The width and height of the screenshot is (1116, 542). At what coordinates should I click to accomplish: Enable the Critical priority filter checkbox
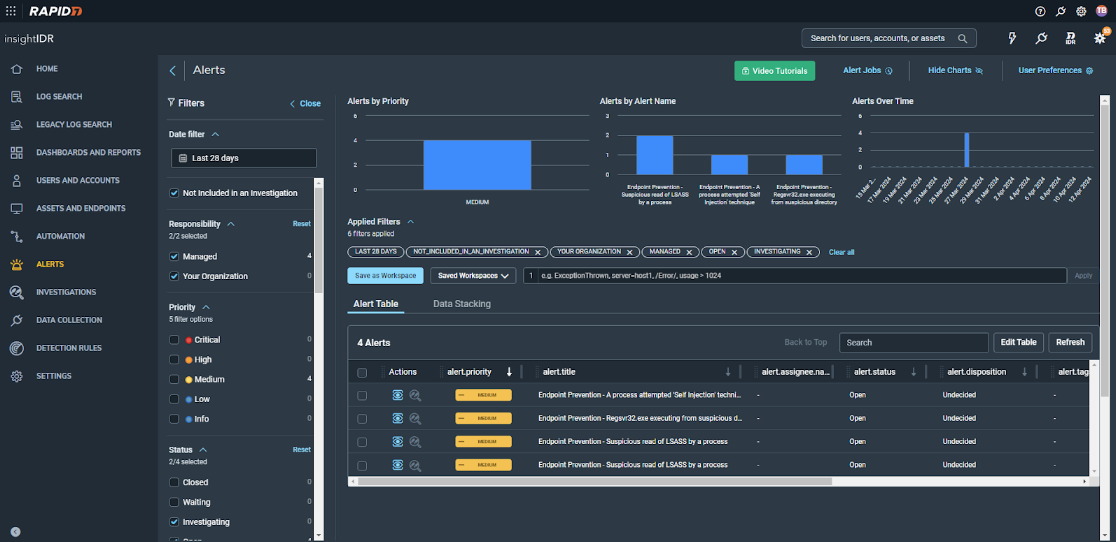[x=175, y=340]
